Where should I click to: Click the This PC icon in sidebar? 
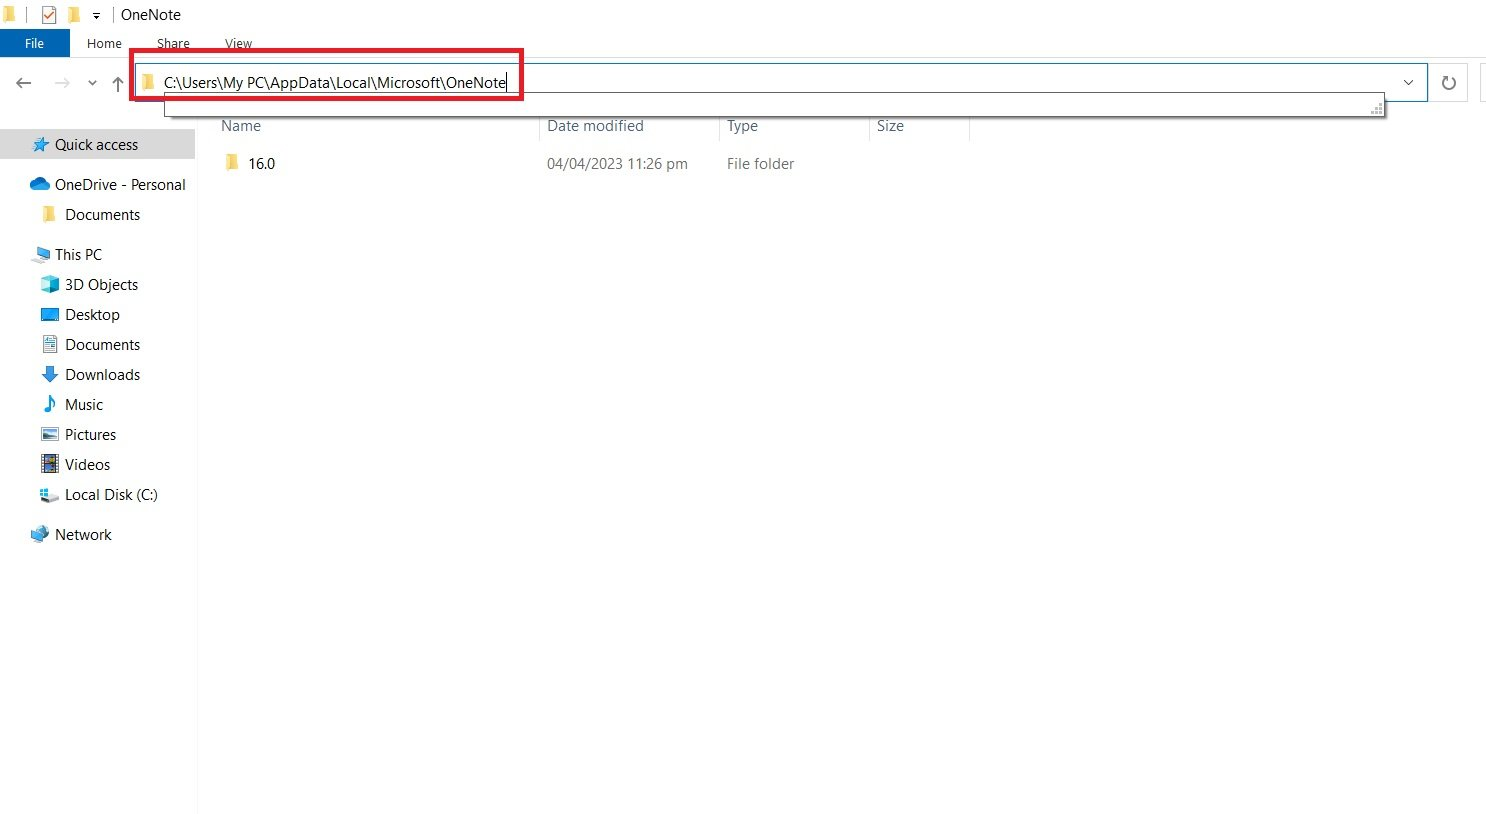[x=41, y=254]
